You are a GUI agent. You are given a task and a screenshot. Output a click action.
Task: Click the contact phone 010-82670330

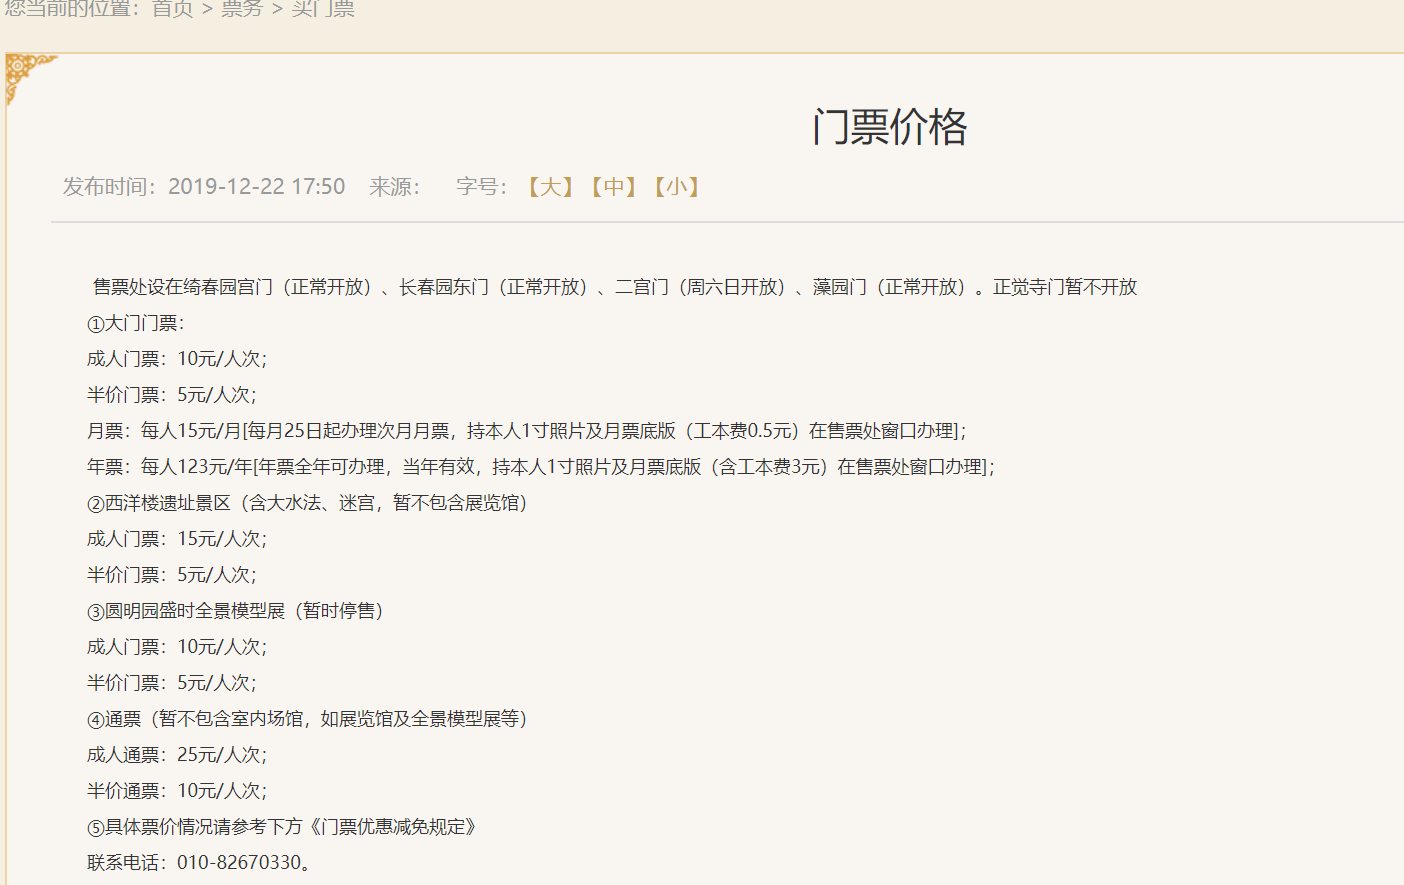tap(240, 863)
